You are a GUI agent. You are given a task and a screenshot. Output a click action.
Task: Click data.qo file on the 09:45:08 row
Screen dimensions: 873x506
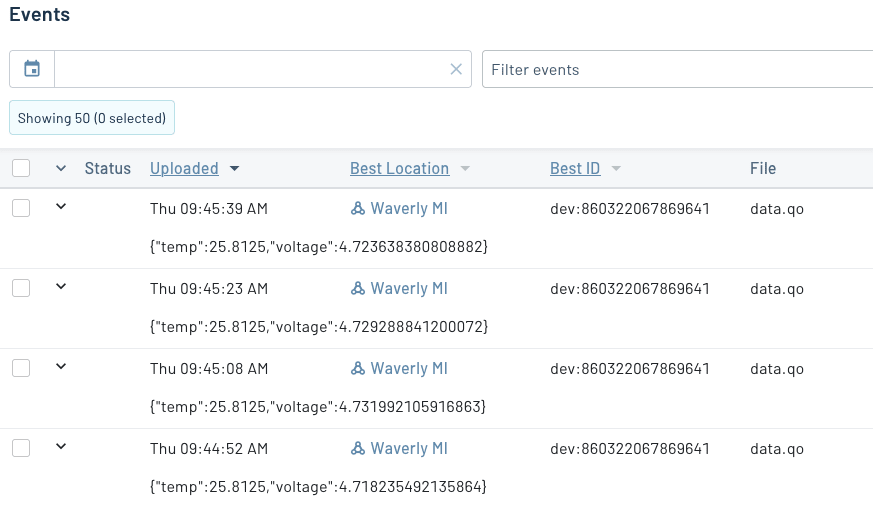coord(777,369)
